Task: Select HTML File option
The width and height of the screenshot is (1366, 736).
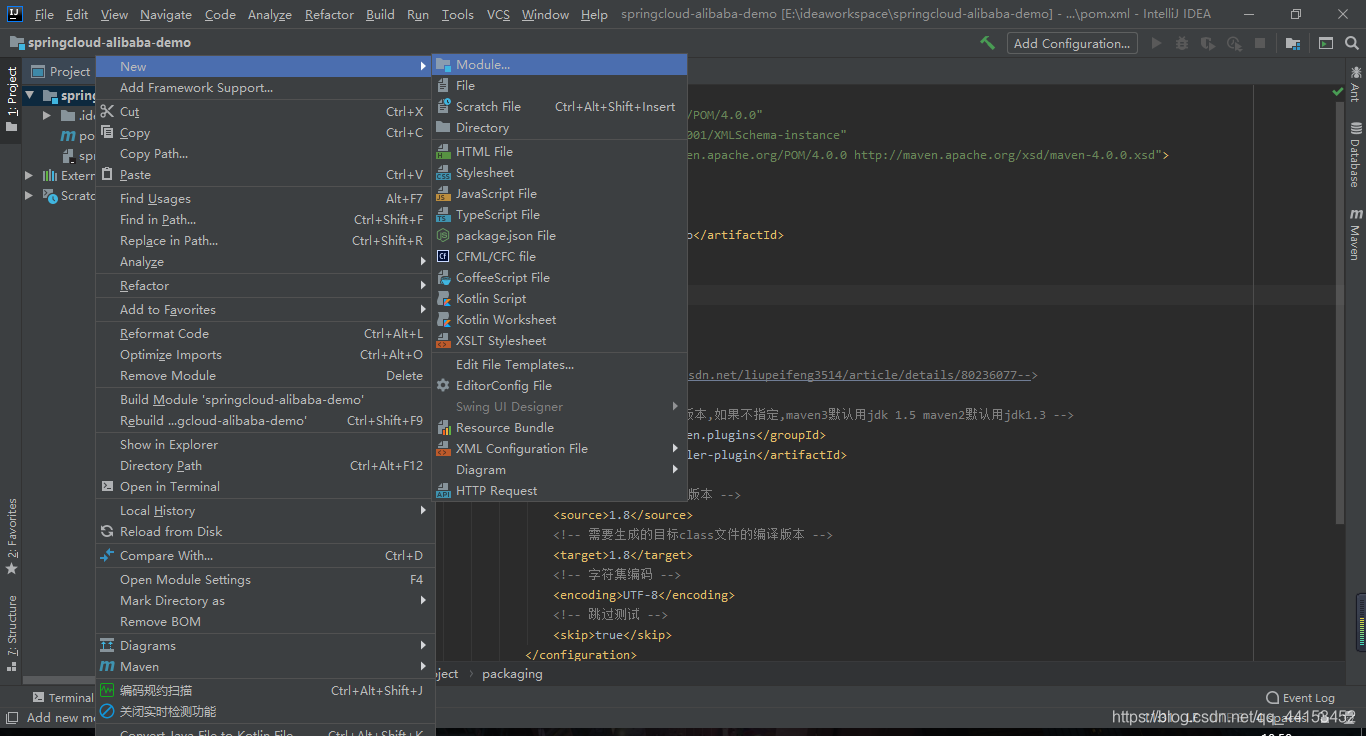Action: tap(559, 151)
